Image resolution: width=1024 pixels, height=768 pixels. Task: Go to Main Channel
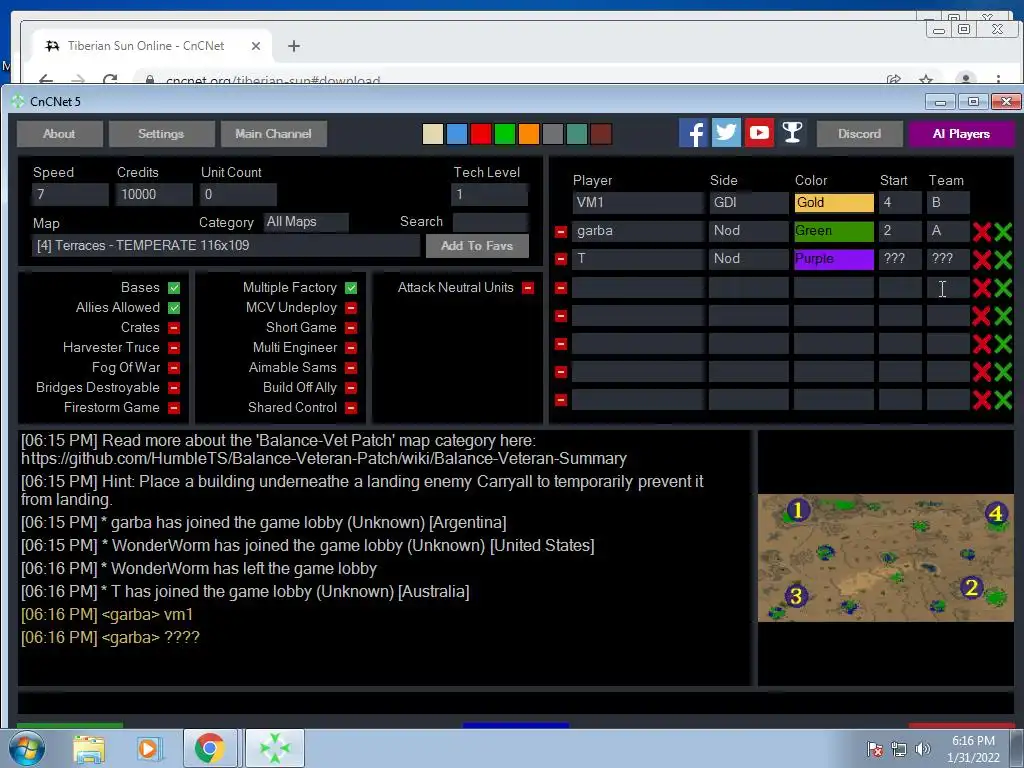[x=274, y=134]
